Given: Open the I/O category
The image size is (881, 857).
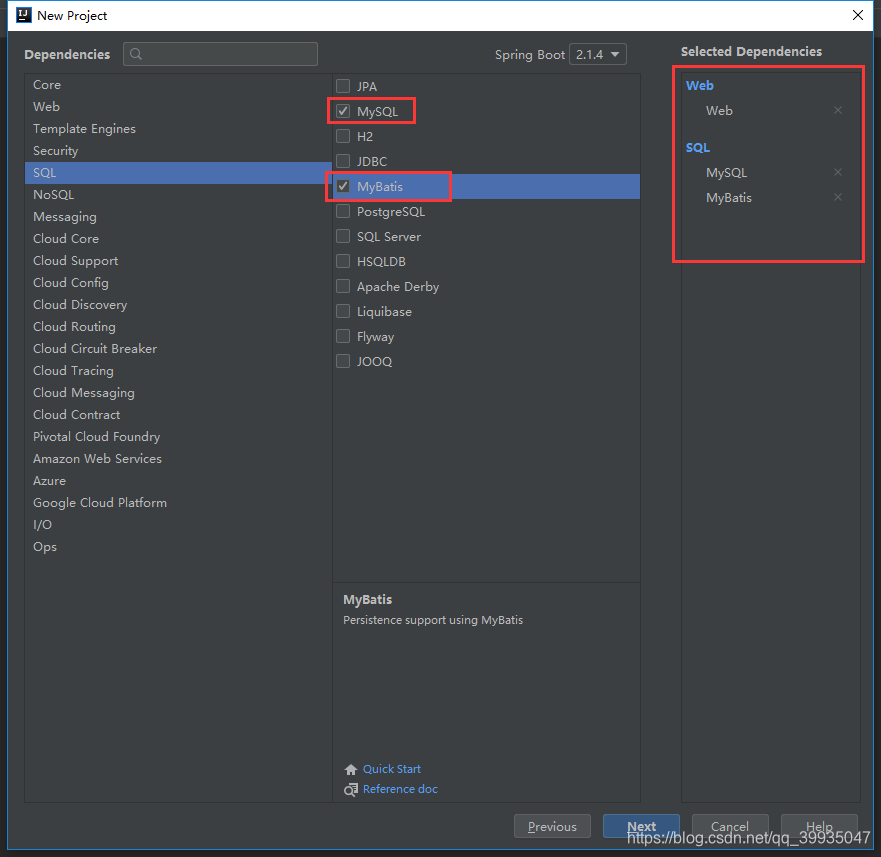Looking at the screenshot, I should pyautogui.click(x=179, y=524).
